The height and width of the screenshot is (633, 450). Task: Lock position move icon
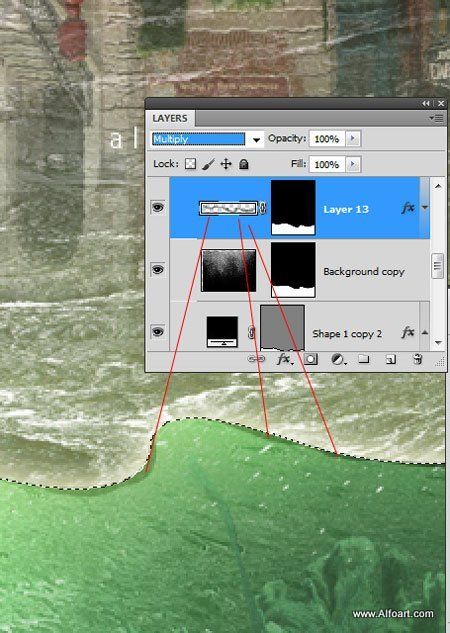[x=226, y=164]
